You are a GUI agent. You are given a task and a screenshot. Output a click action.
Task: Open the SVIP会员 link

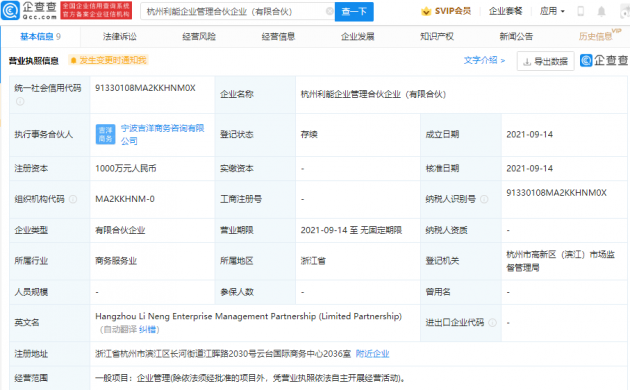pos(452,11)
